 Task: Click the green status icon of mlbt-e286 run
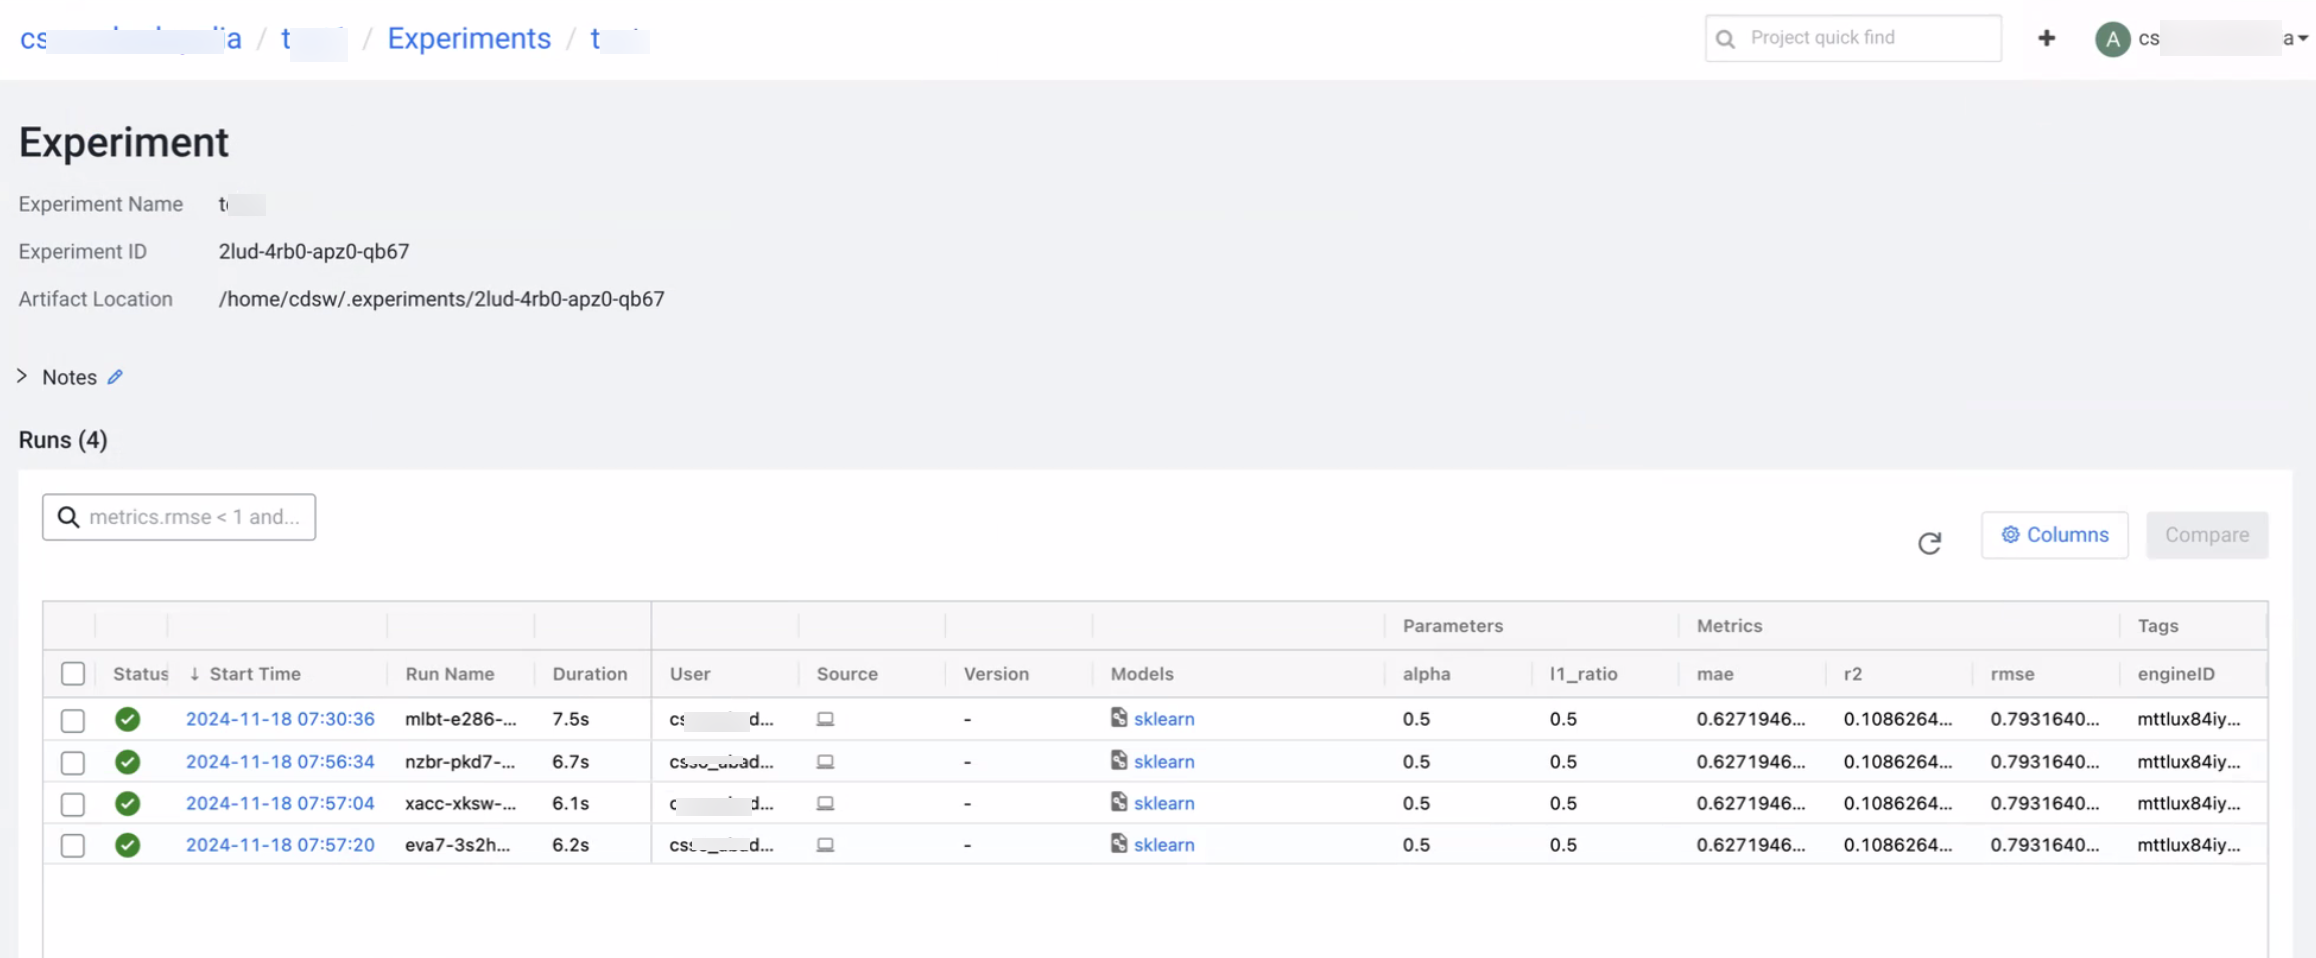[x=127, y=719]
